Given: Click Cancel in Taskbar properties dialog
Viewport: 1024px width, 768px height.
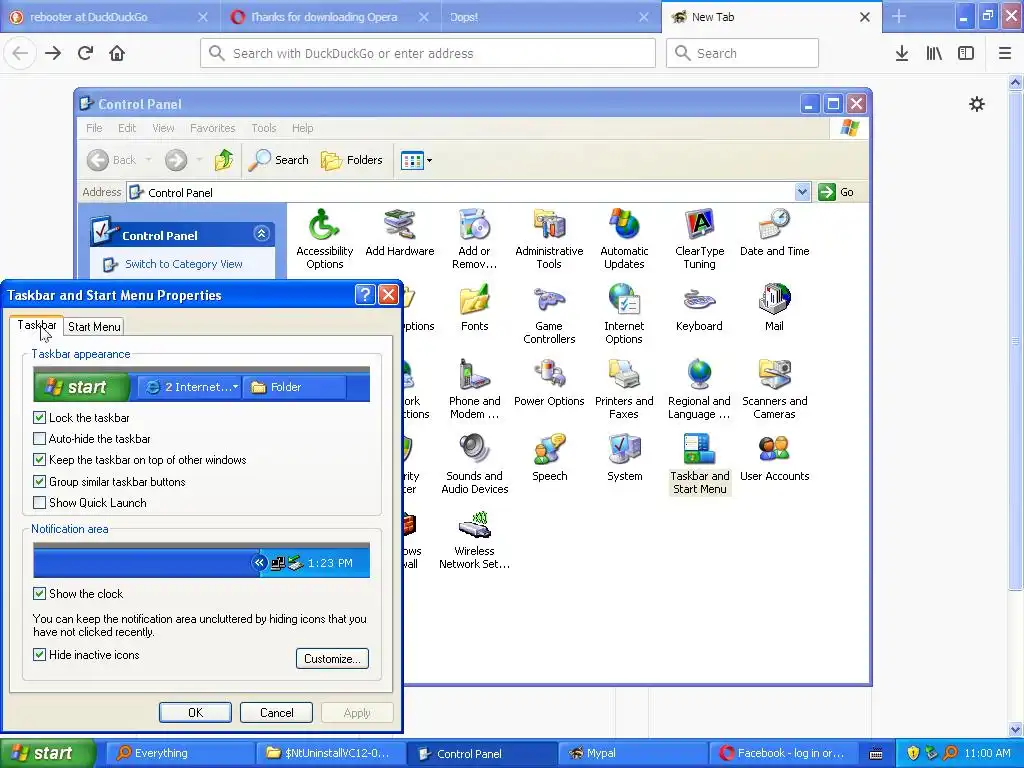Looking at the screenshot, I should pos(276,712).
